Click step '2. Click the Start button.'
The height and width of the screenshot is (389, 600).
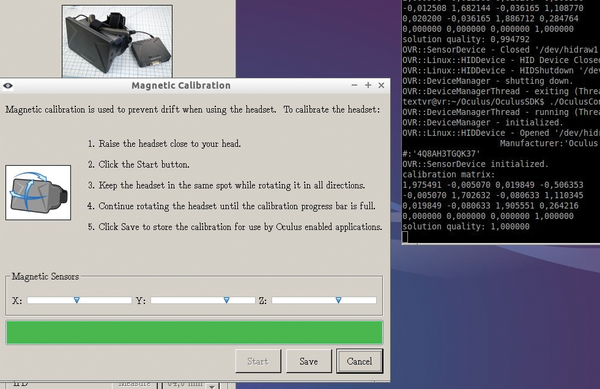(x=139, y=164)
